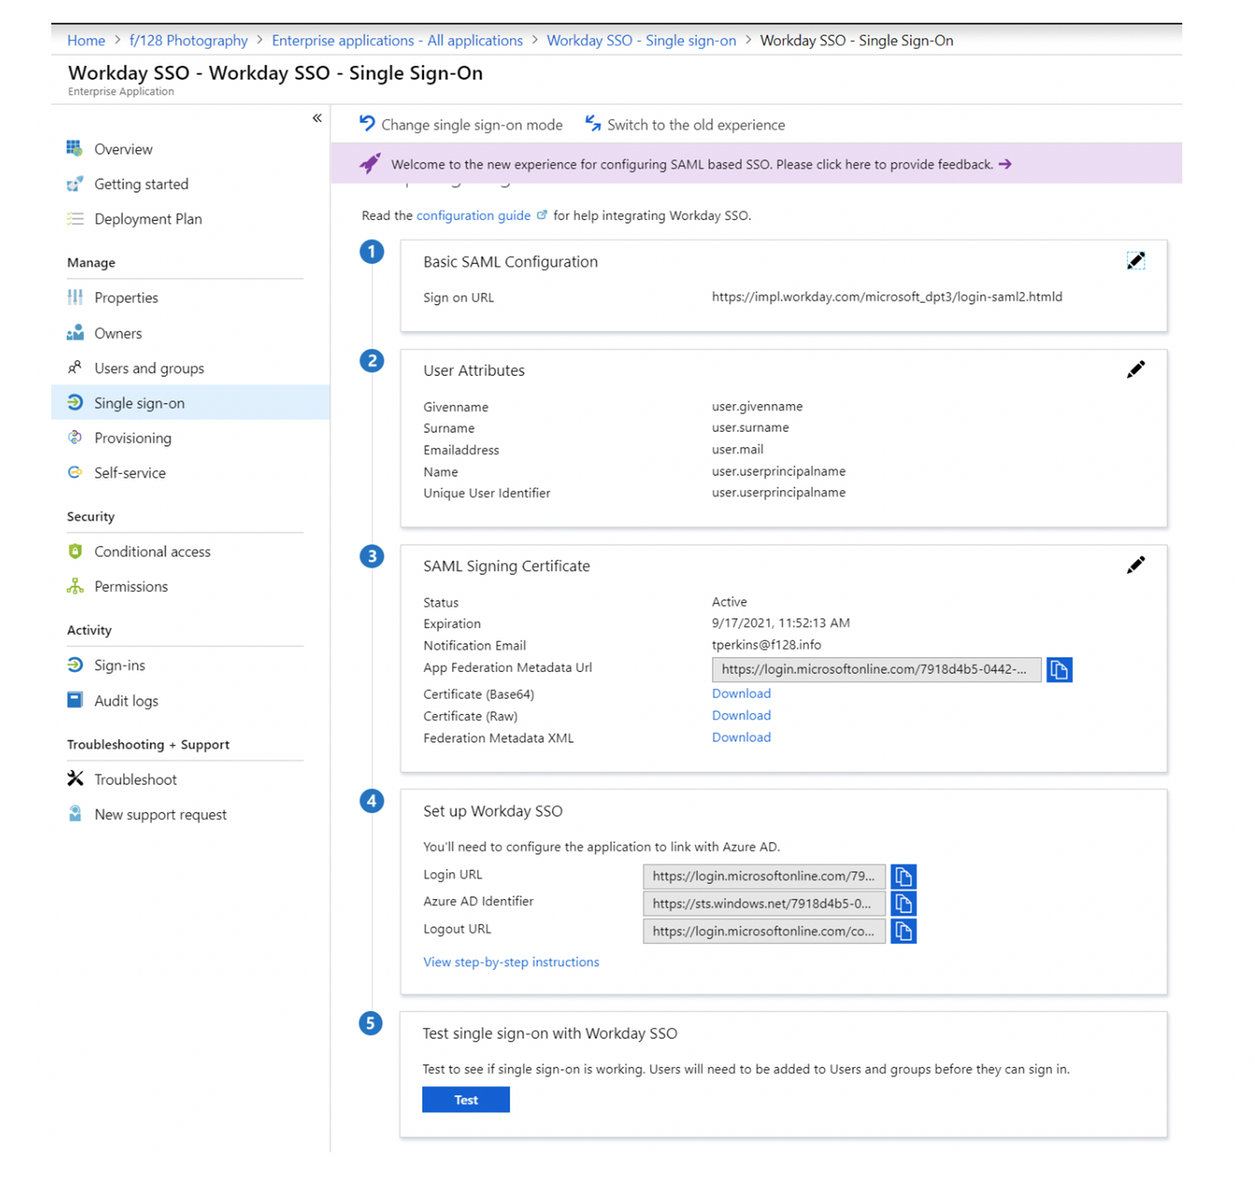Copy the App Federation Metadata Url
This screenshot has width=1255, height=1200.
pos(1059,669)
